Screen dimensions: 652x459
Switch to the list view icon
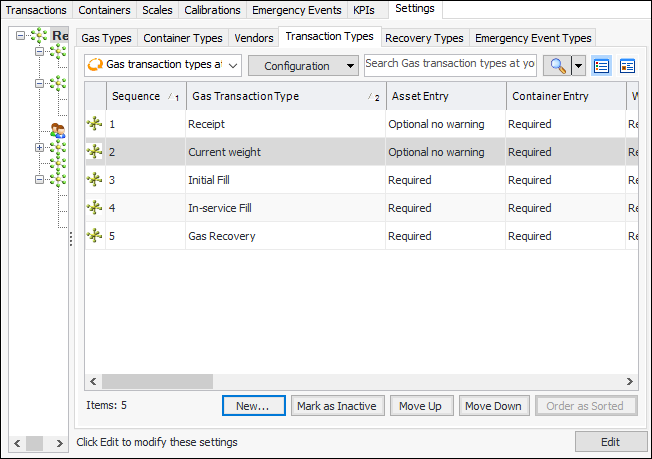tap(602, 66)
